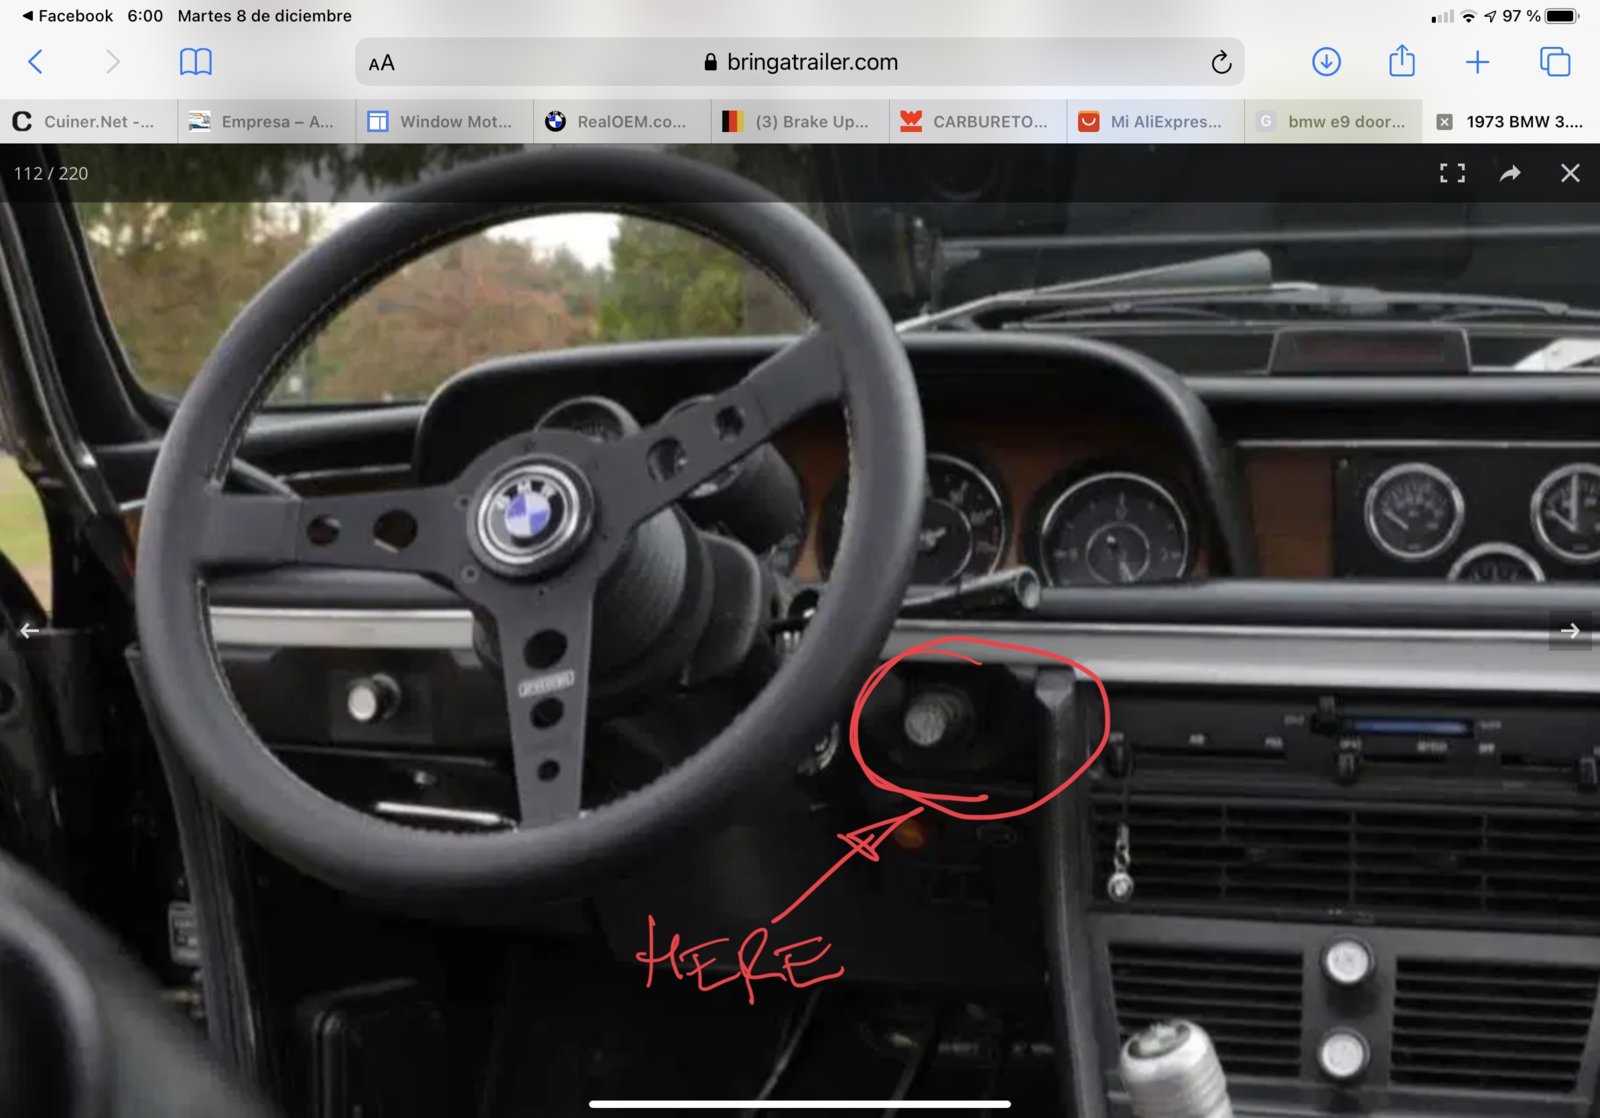Enter fullscreen in the photo gallery

pyautogui.click(x=1452, y=173)
